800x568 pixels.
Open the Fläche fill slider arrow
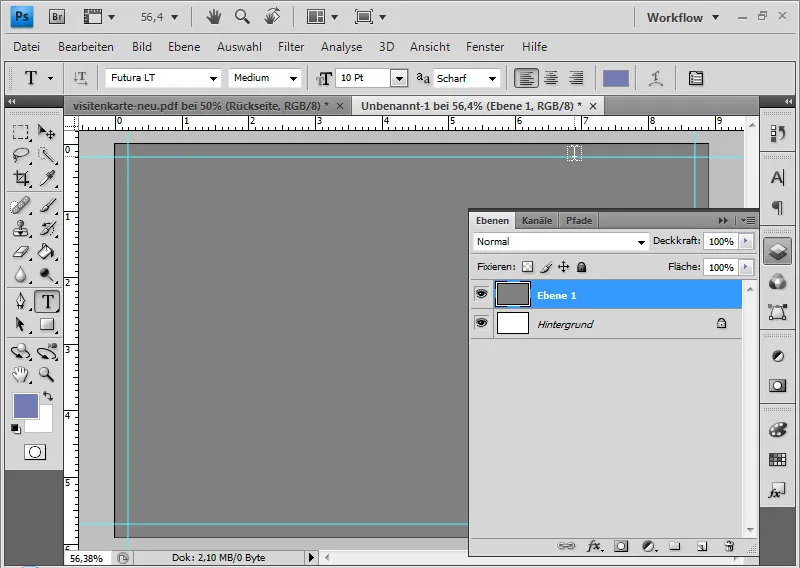pos(746,266)
